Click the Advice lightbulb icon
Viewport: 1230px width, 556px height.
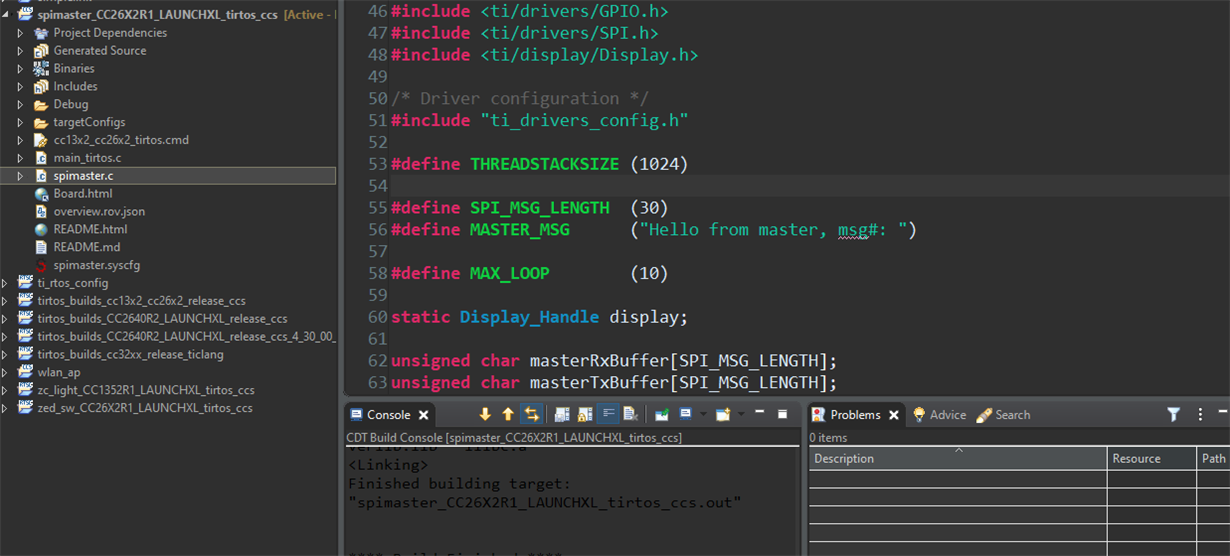919,415
